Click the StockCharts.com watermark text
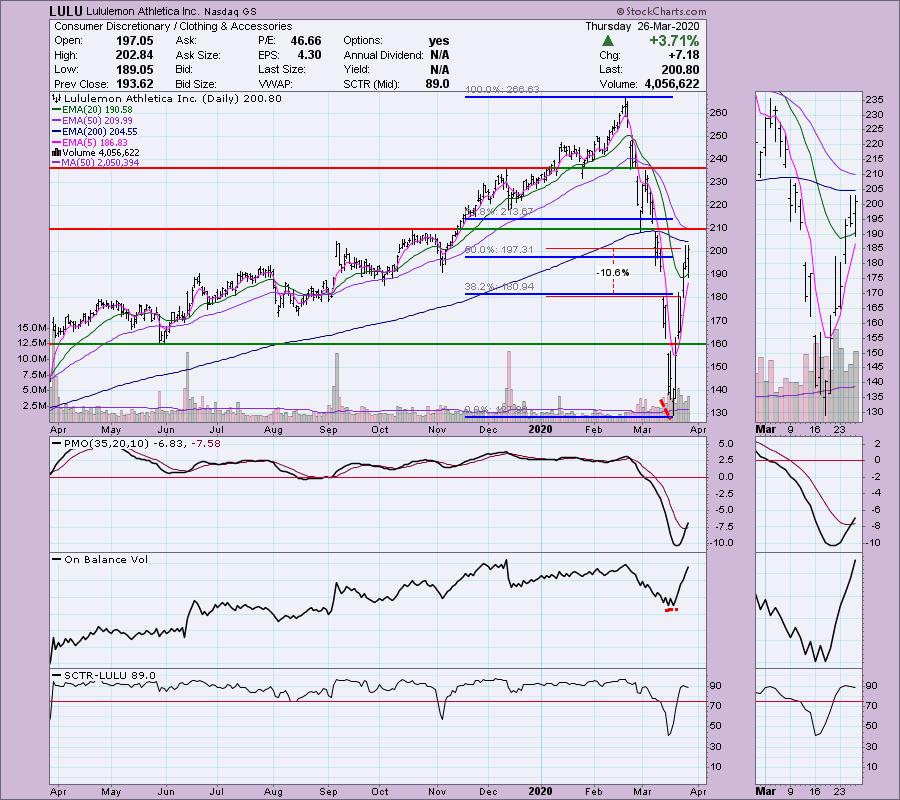Image resolution: width=900 pixels, height=800 pixels. (661, 11)
